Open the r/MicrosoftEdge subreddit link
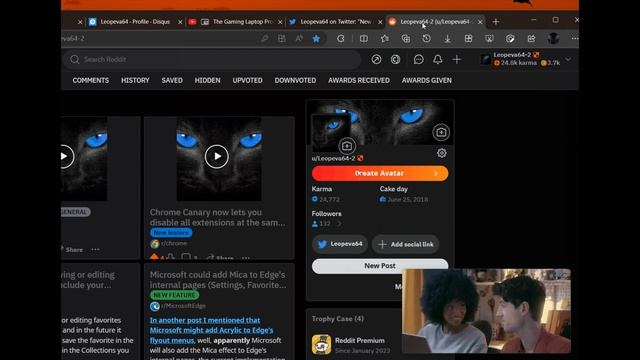Screen dimensions: 640x360 click(183, 306)
